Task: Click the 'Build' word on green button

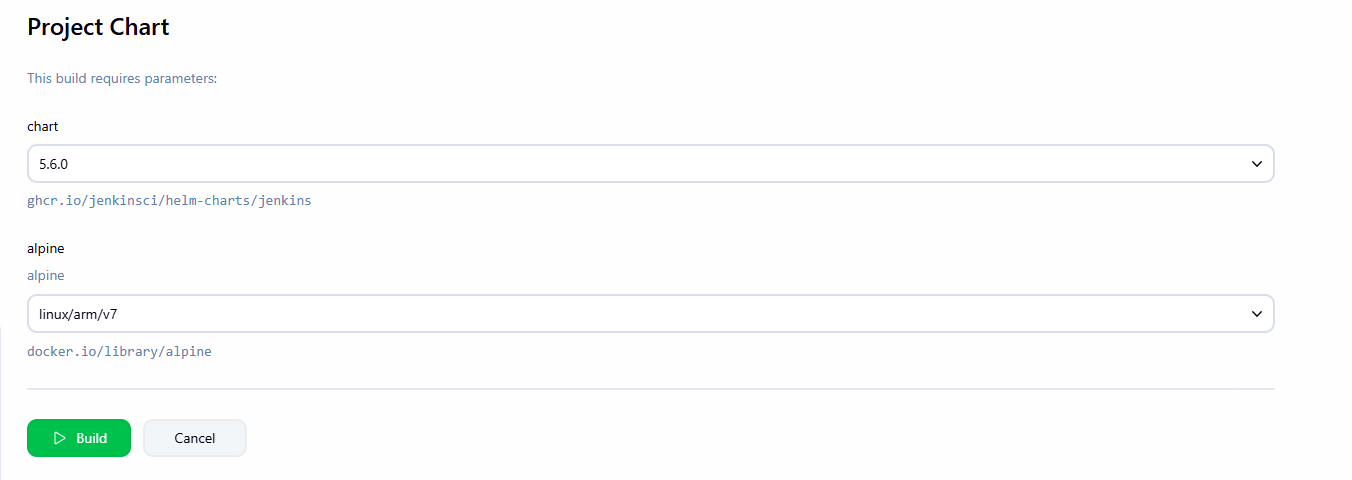Action: tap(91, 438)
